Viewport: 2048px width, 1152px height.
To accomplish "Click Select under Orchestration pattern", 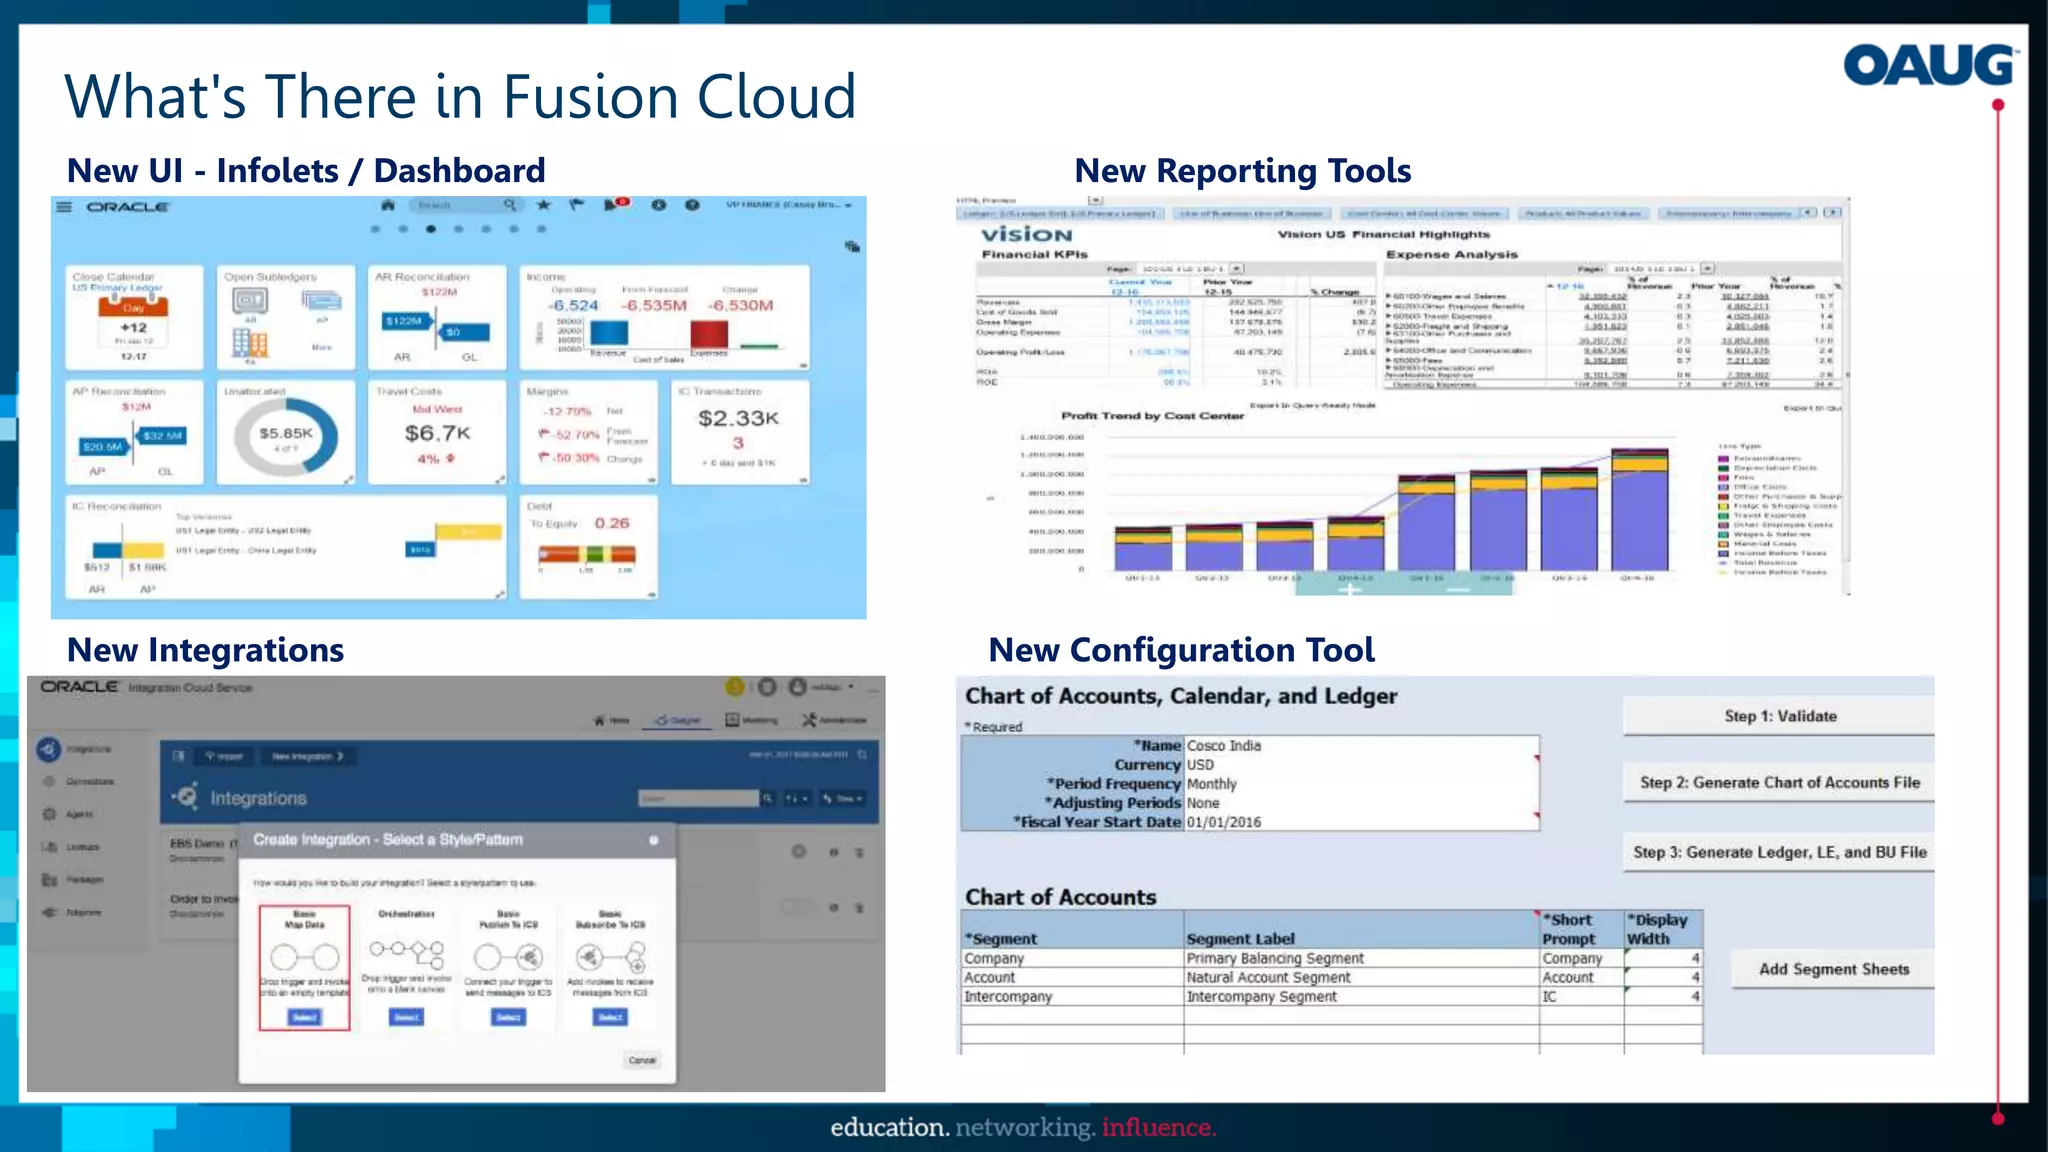I will click(x=406, y=1017).
